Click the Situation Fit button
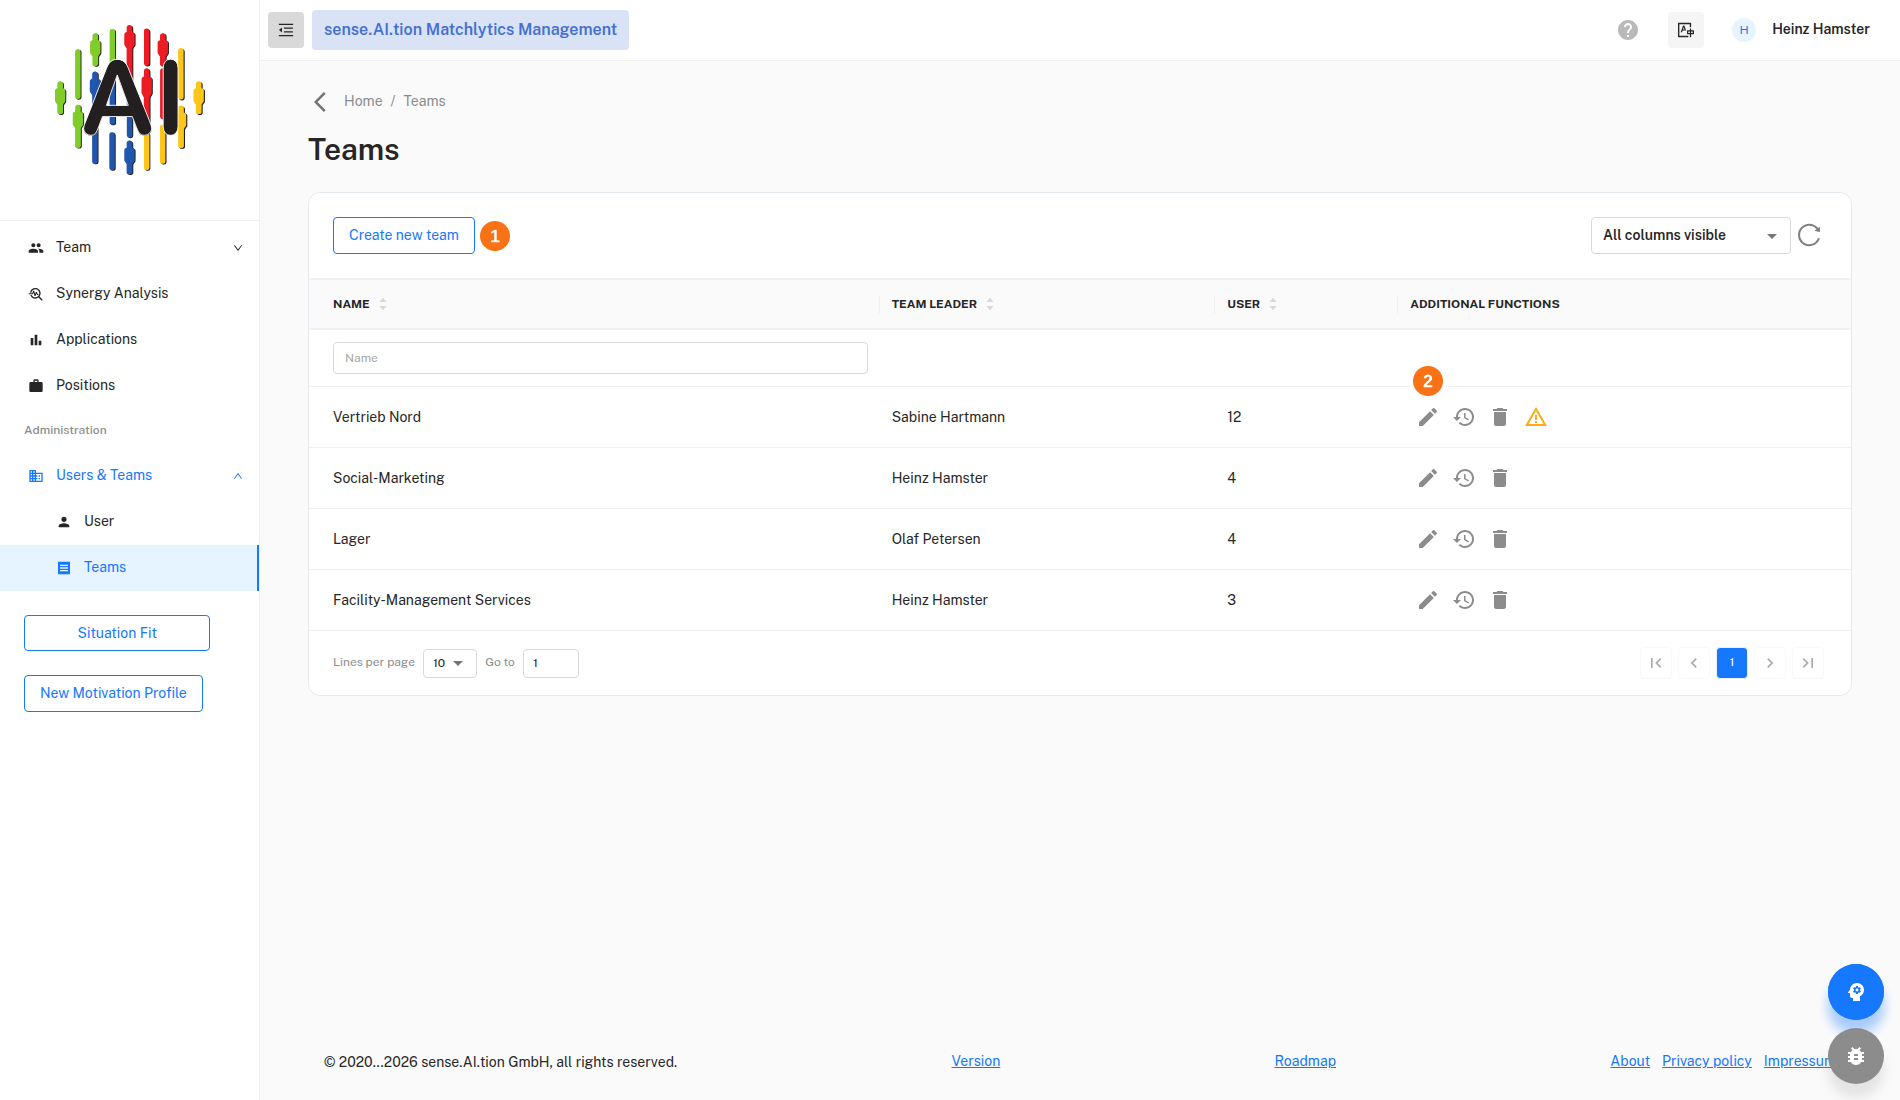1900x1100 pixels. (x=117, y=633)
